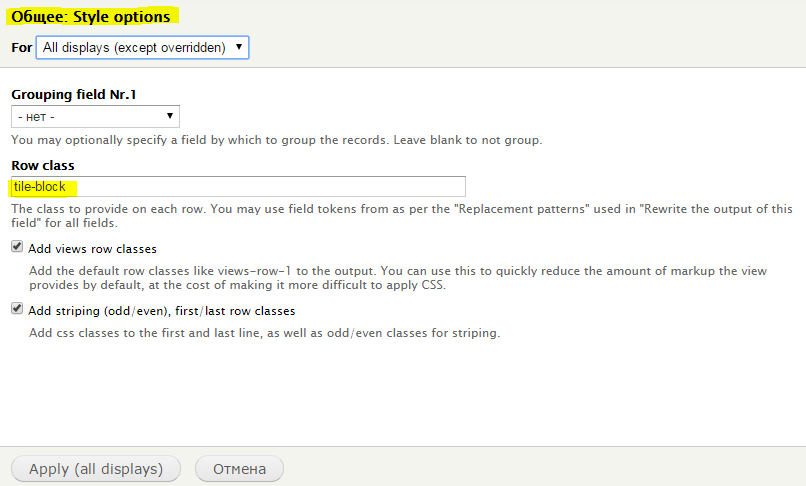Image resolution: width=806 pixels, height=486 pixels.
Task: Click the arrow on the For display selector
Action: click(x=239, y=47)
